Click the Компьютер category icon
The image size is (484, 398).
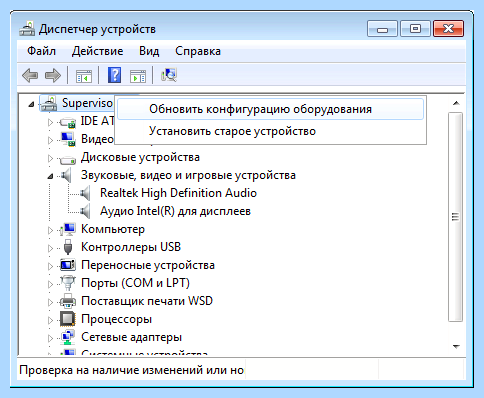coord(68,229)
